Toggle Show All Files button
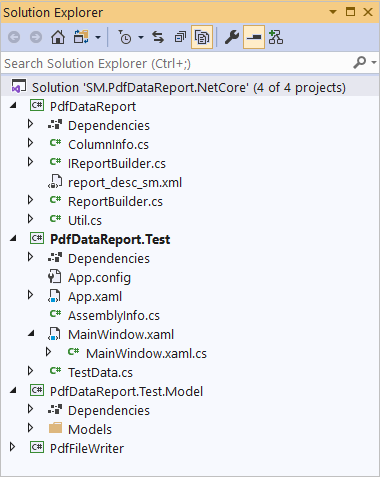This screenshot has height=477, width=380. pos(202,37)
